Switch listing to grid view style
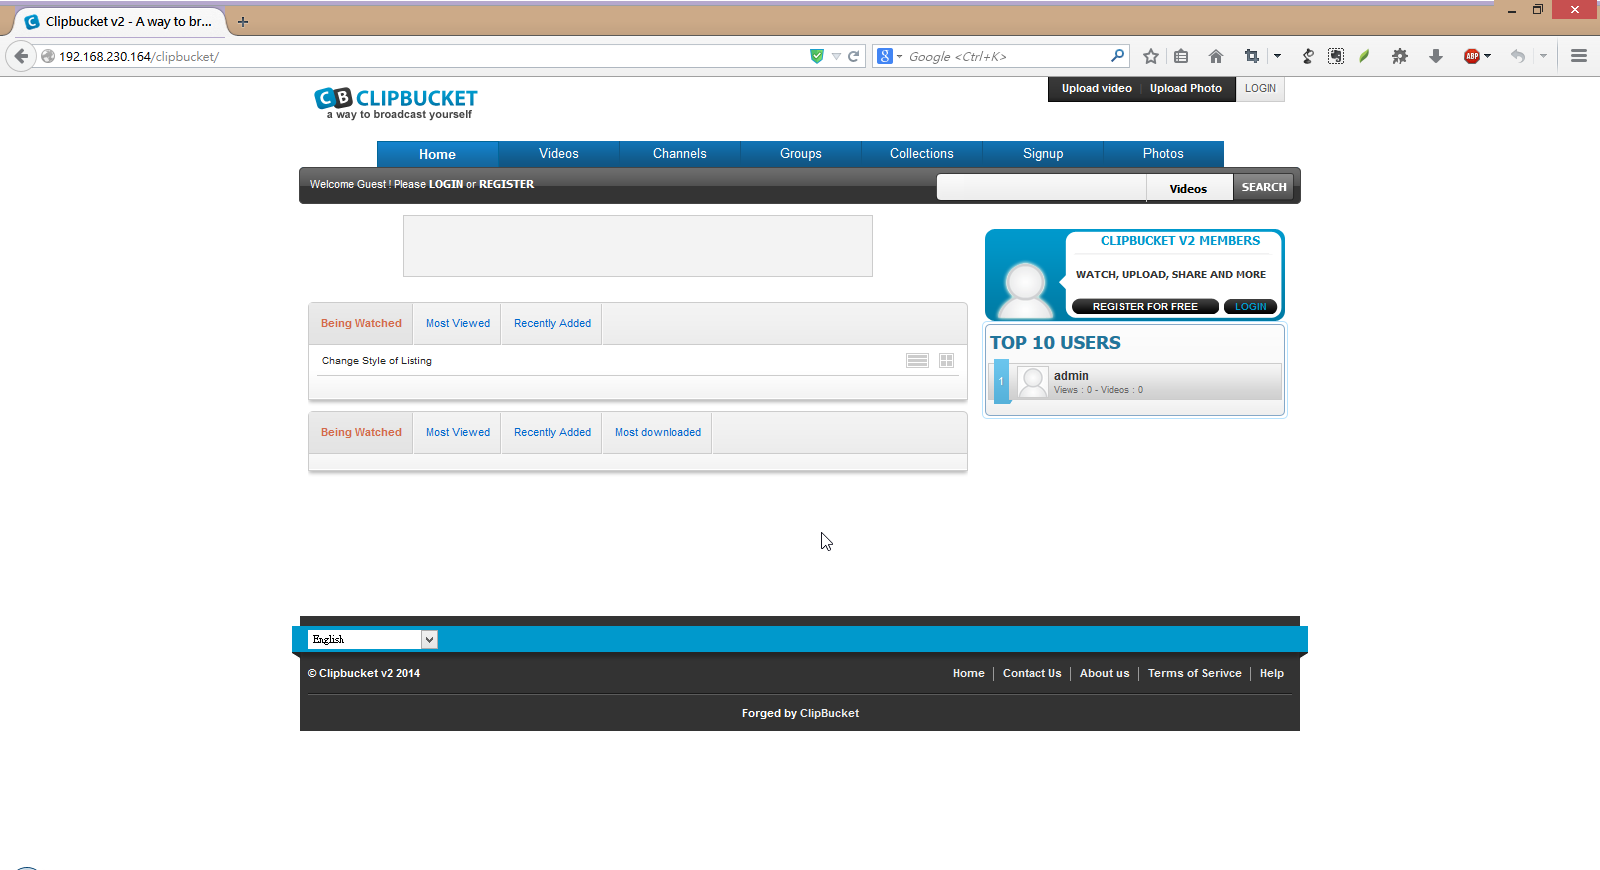Viewport: 1600px width, 870px height. [946, 361]
